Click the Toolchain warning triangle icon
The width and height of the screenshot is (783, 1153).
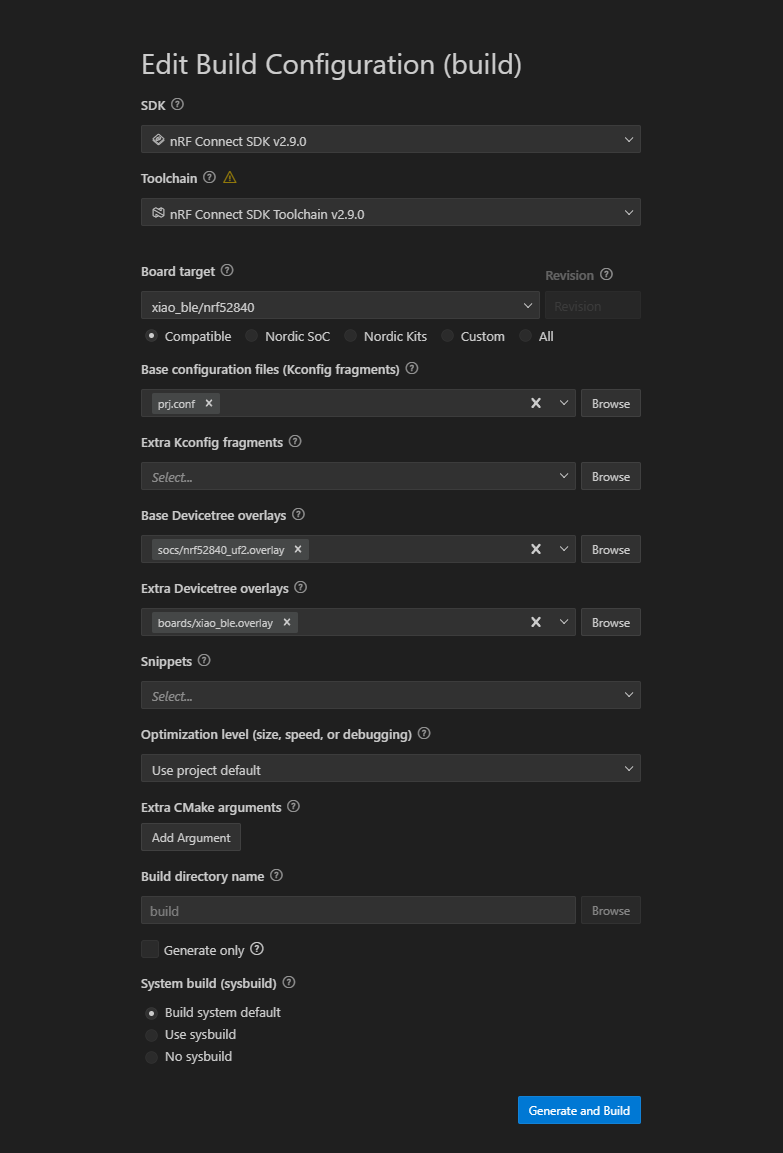pos(230,177)
